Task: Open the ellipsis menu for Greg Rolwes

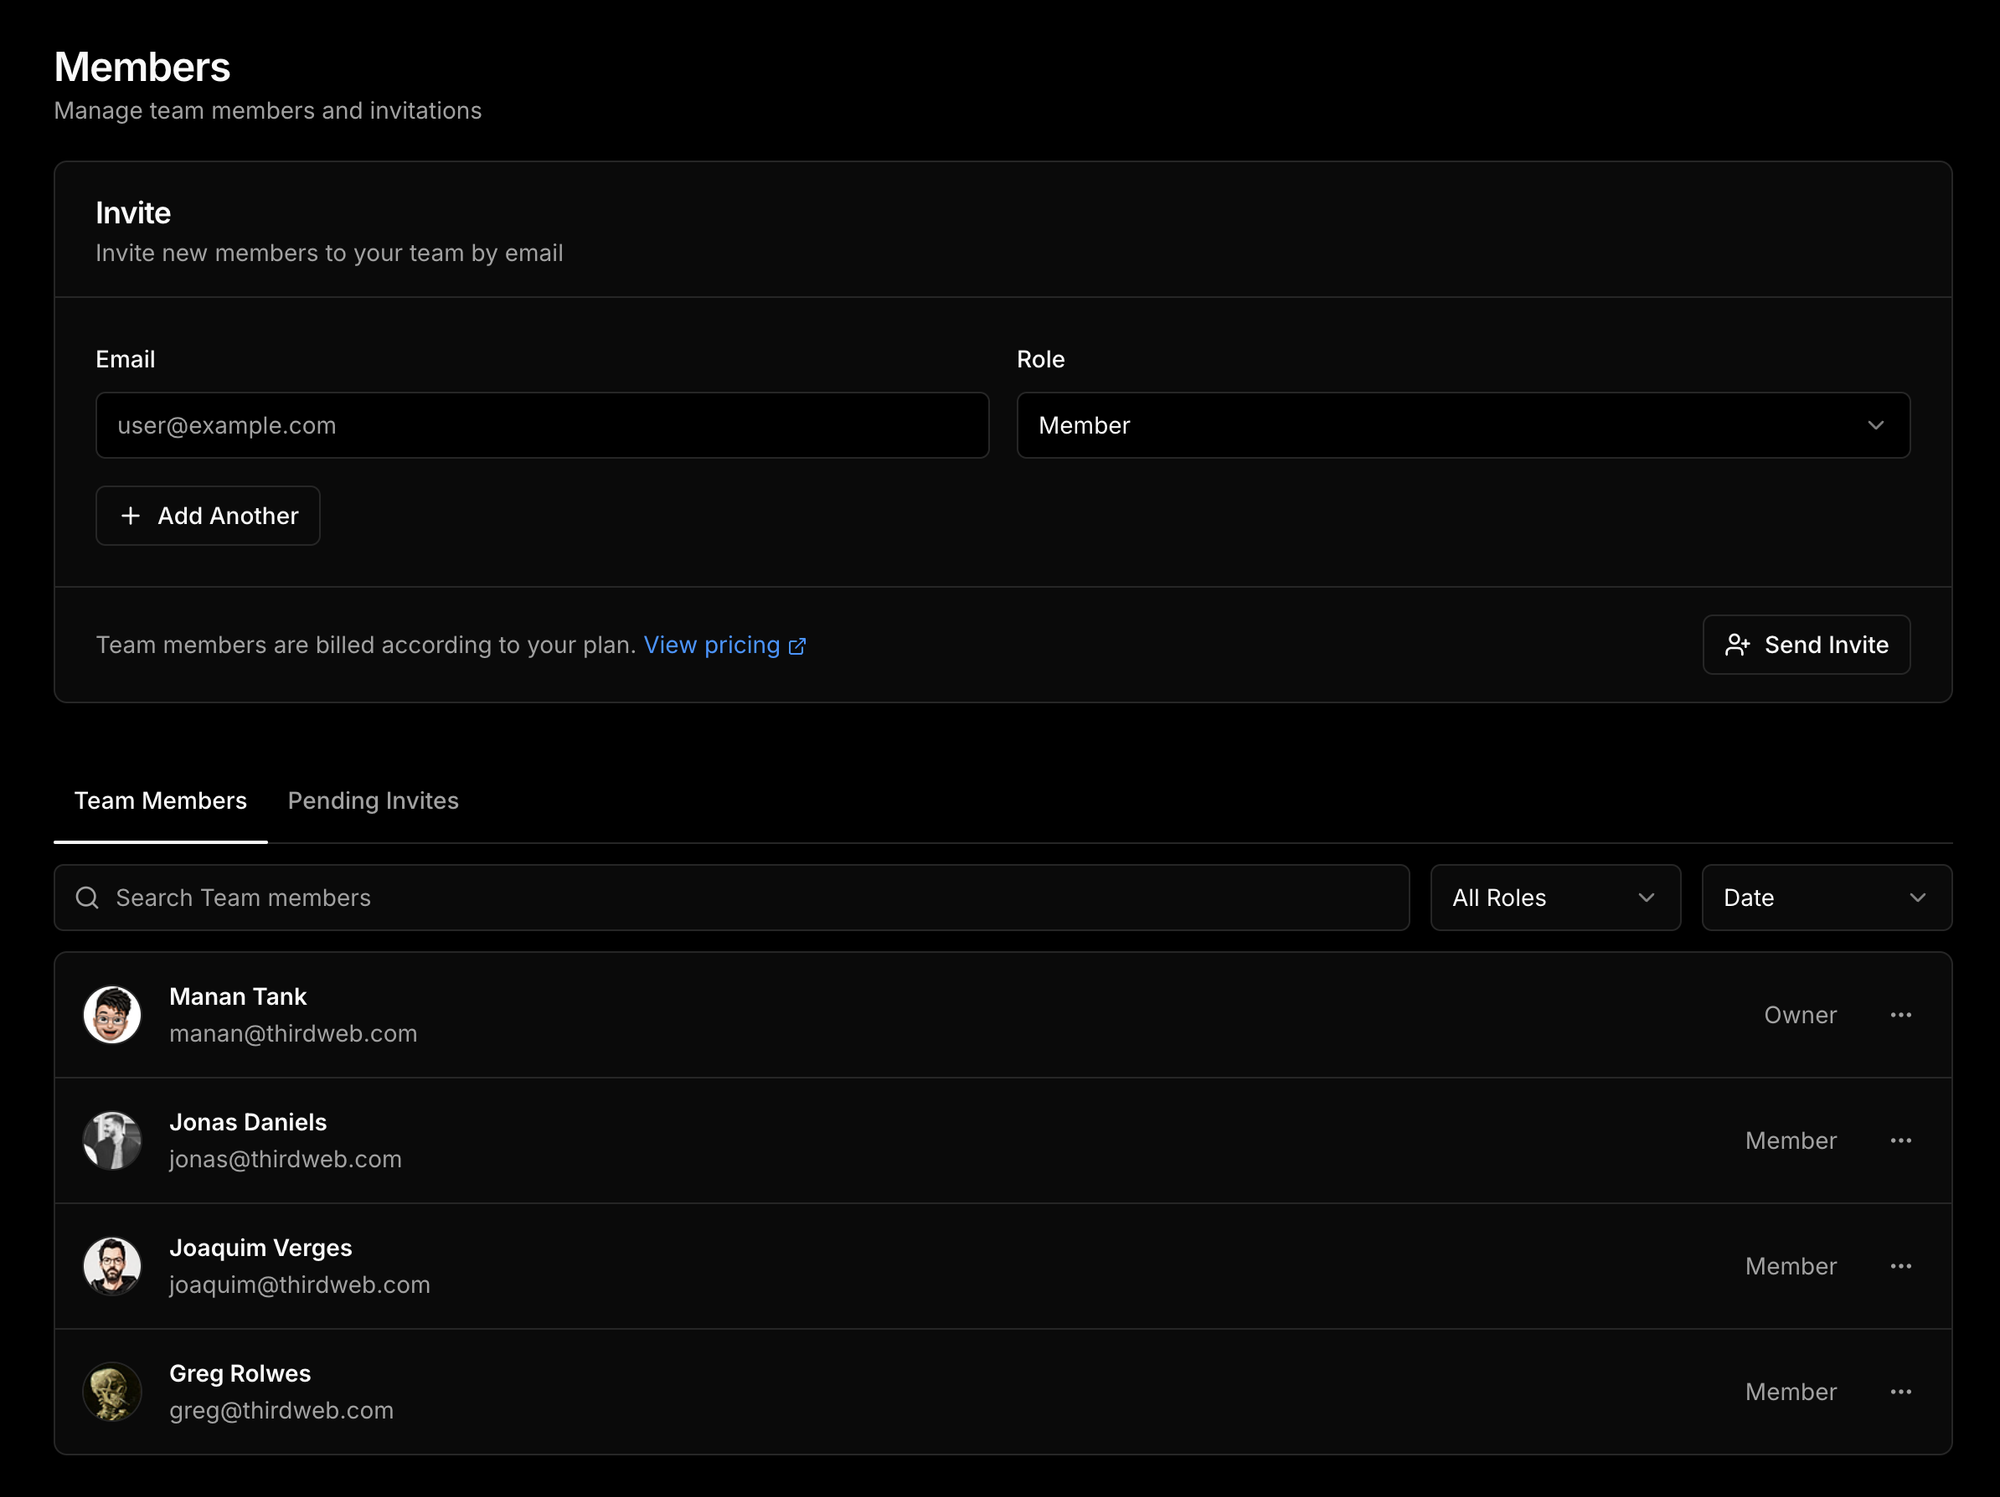Action: 1900,1392
